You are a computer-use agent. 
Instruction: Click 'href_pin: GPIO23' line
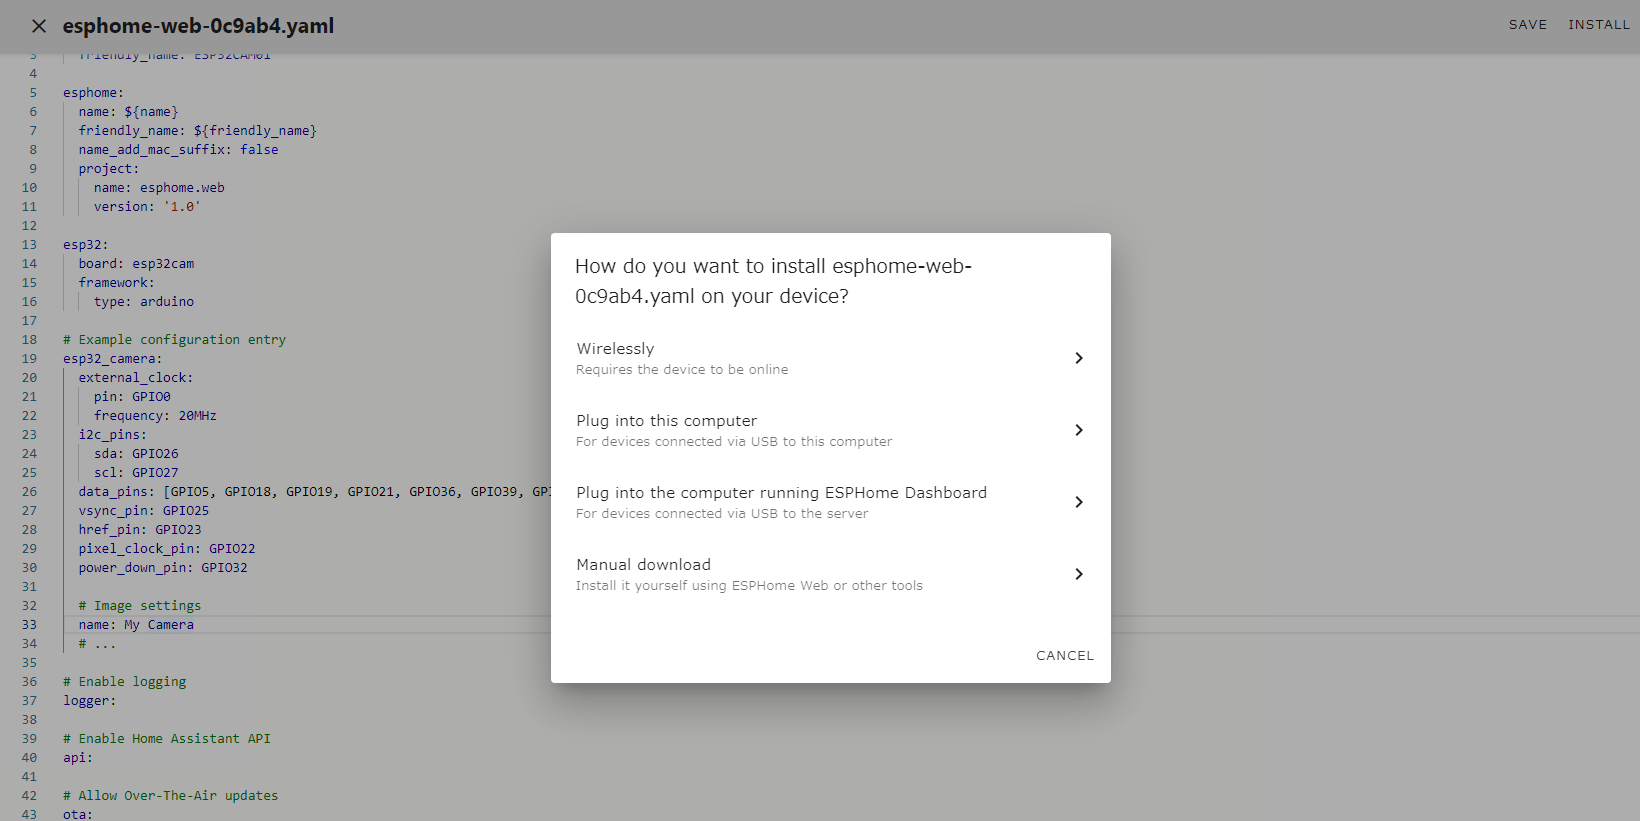tap(140, 530)
